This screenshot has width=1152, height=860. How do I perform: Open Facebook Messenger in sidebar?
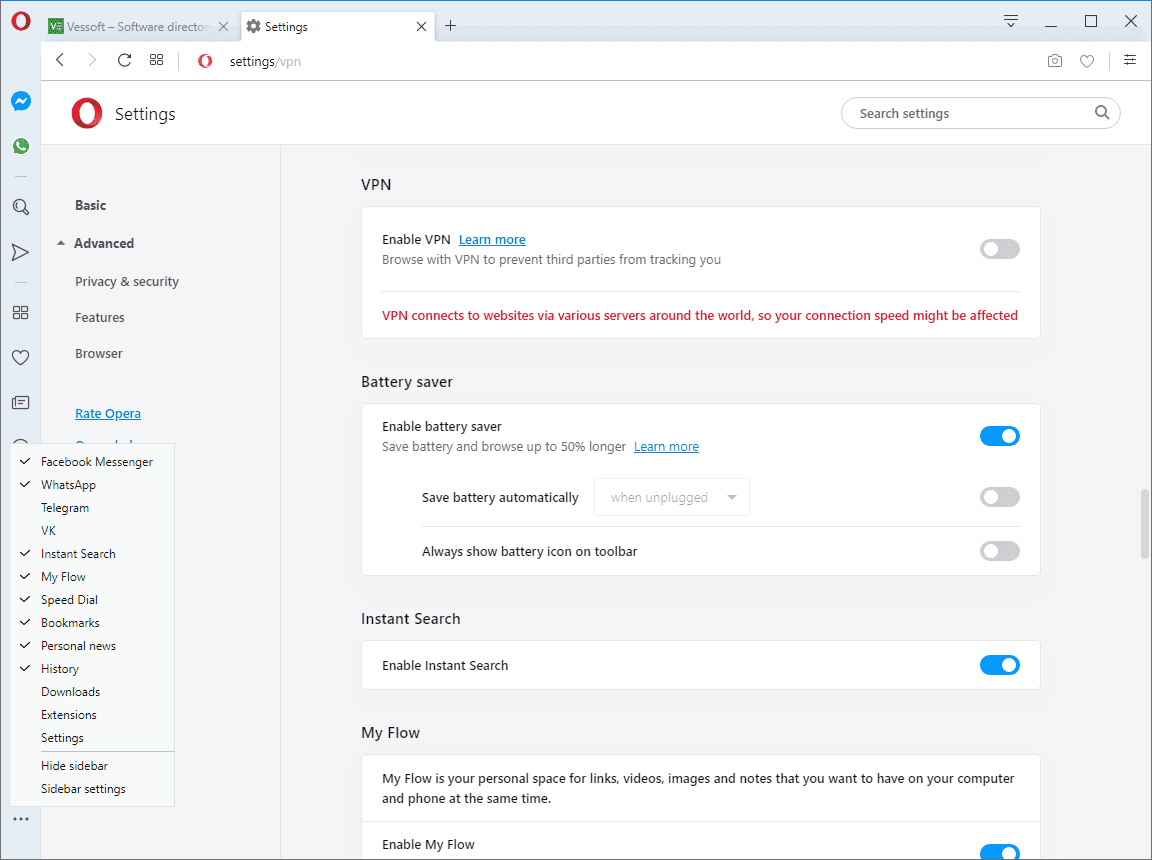coord(21,101)
